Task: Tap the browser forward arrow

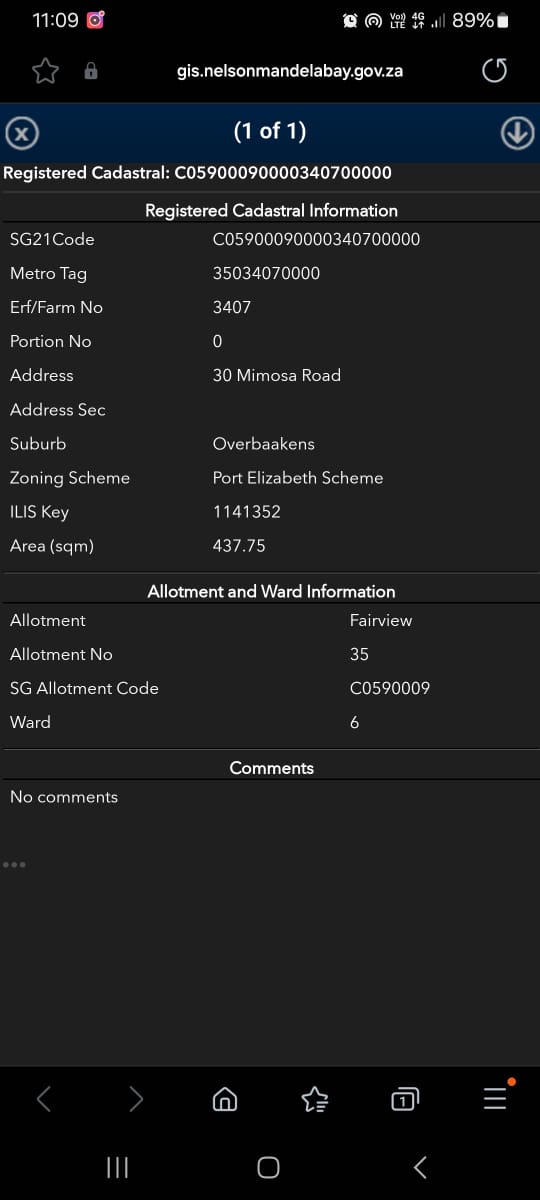Action: [x=135, y=1099]
